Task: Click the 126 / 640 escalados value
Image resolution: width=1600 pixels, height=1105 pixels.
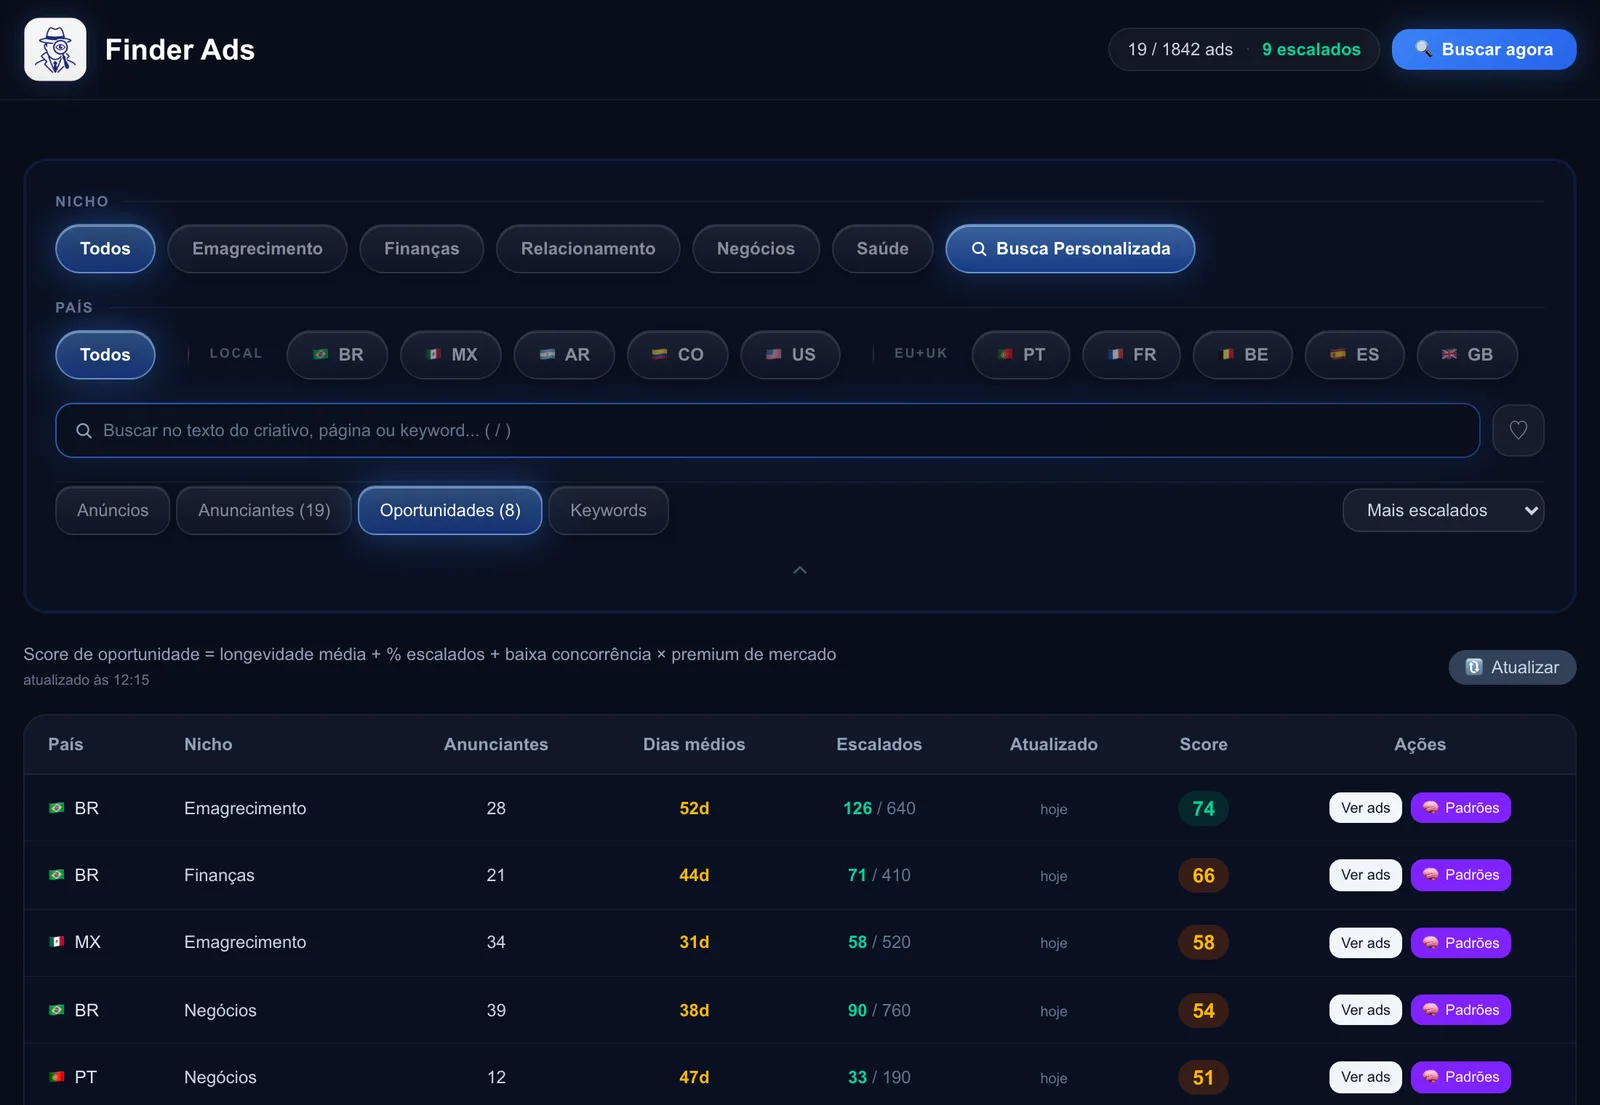Action: click(x=879, y=808)
